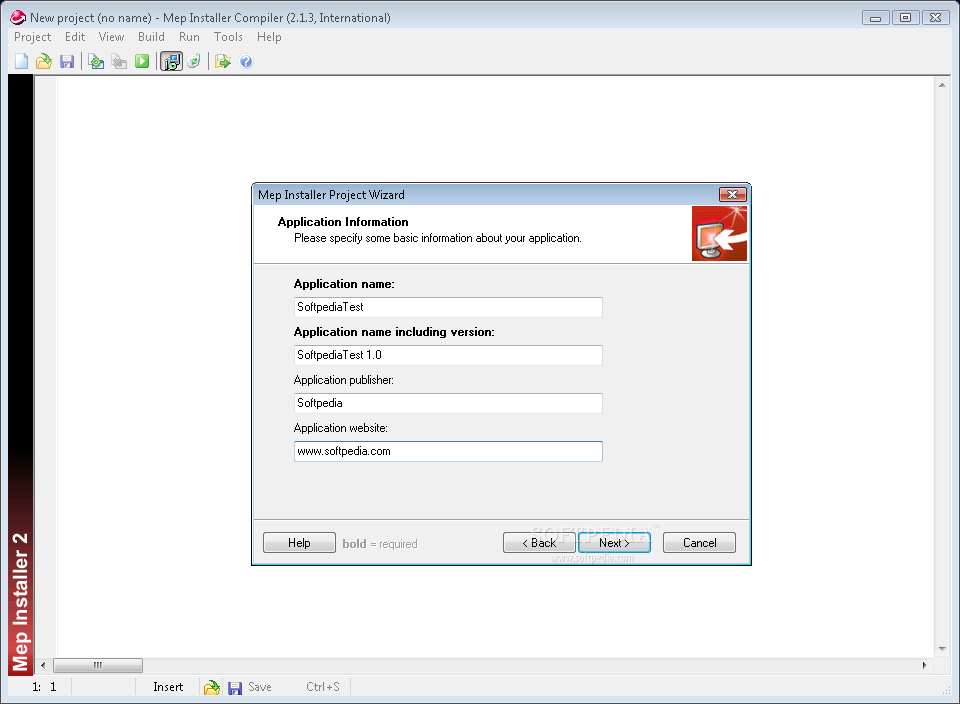This screenshot has width=960, height=704.
Task: Click the Next button in wizard
Action: pyautogui.click(x=614, y=543)
